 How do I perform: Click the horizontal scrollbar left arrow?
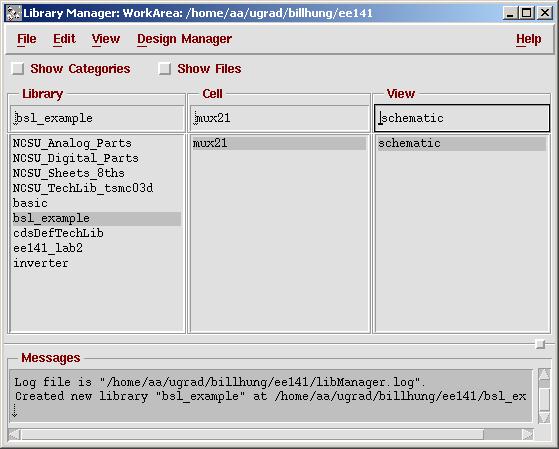[14, 434]
